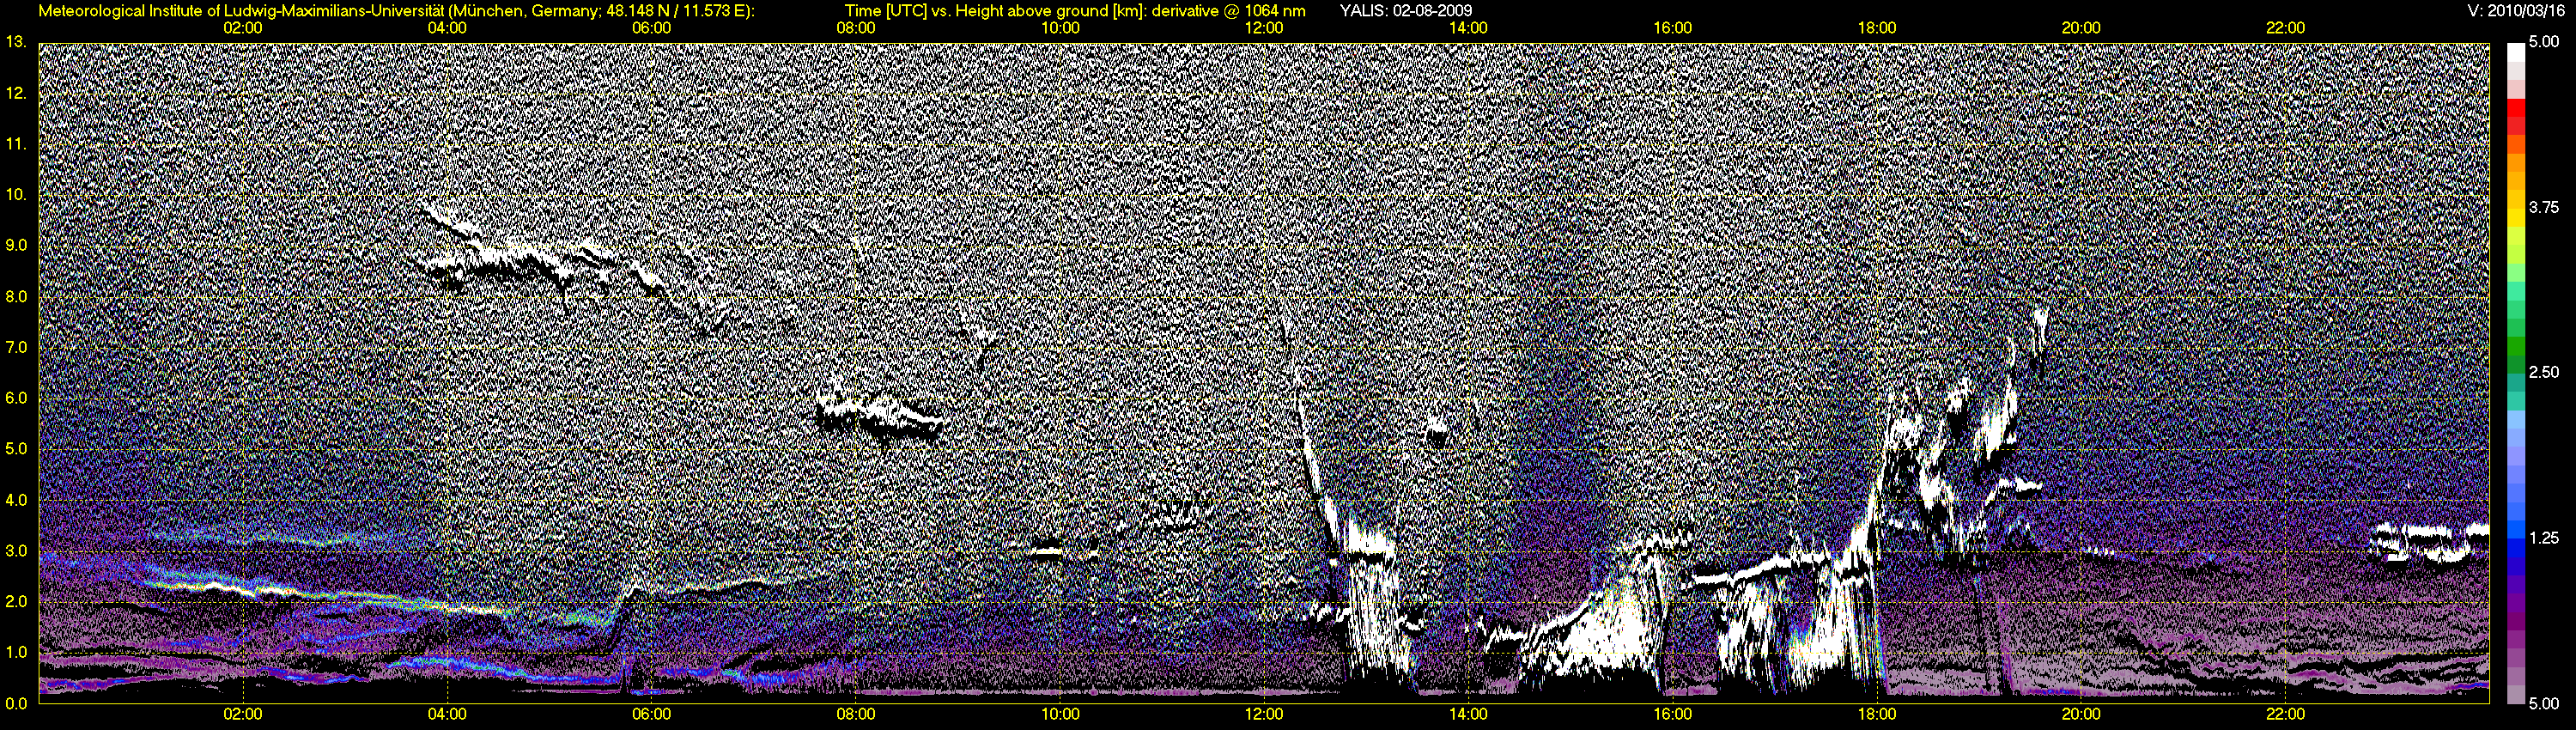Click the 8.0 km height axis label
2576x730 pixels.
click(16, 297)
